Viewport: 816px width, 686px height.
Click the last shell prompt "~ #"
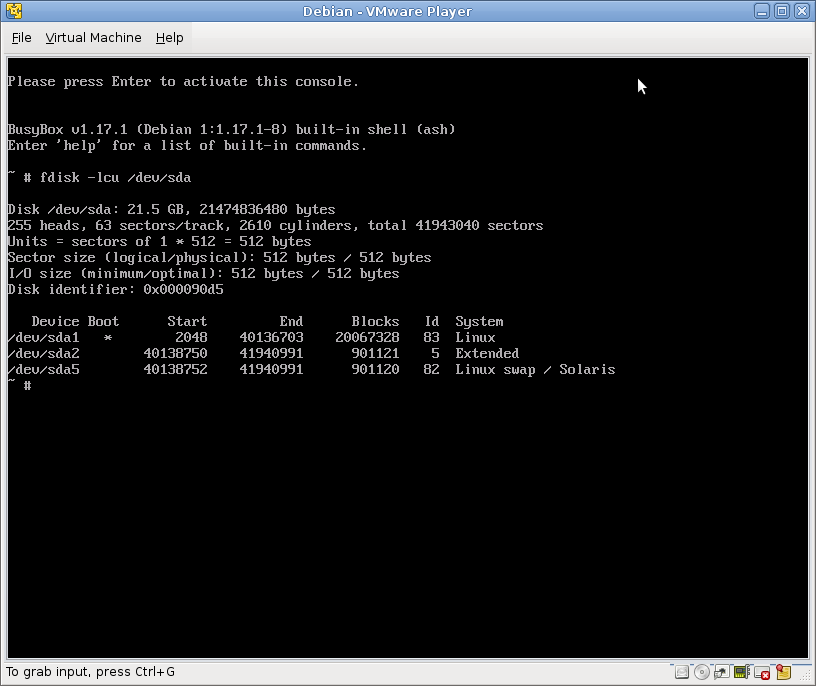[20, 385]
